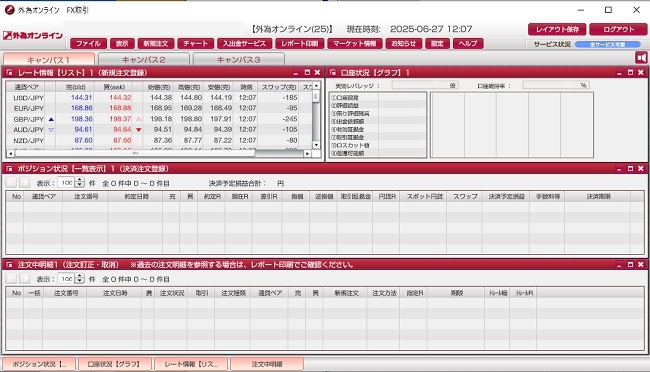Click the 注文中明細 panel title icon
The height and width of the screenshot is (372, 650).
point(10,265)
